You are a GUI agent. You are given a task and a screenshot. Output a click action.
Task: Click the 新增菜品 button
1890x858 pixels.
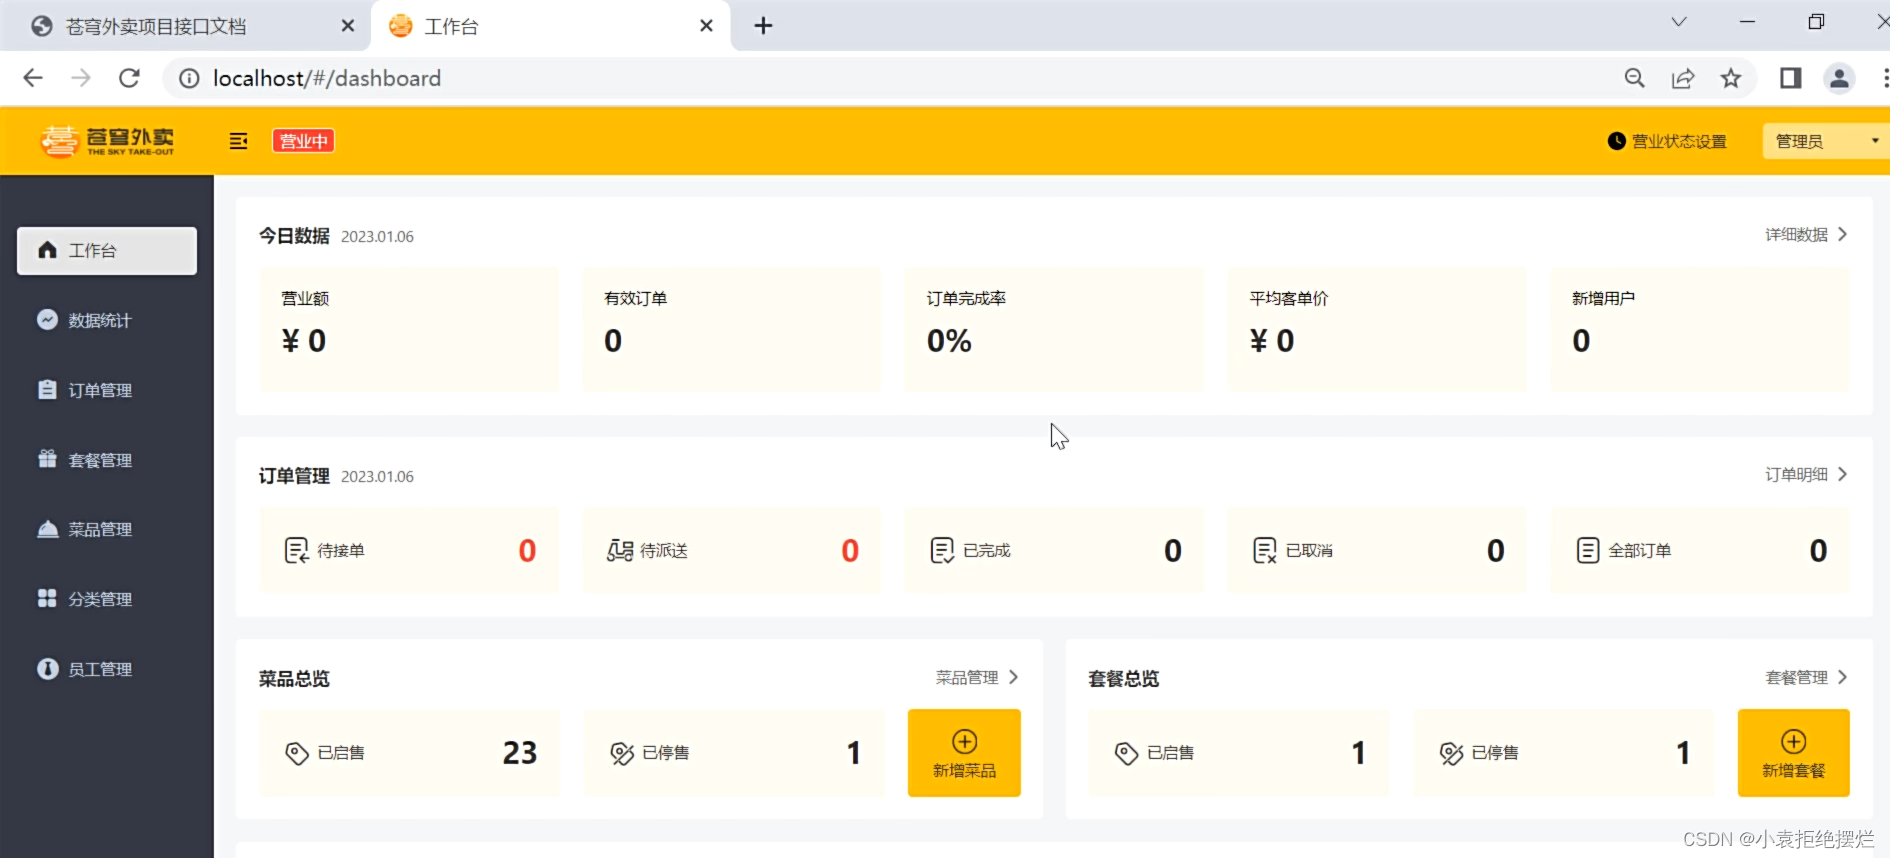click(x=964, y=753)
